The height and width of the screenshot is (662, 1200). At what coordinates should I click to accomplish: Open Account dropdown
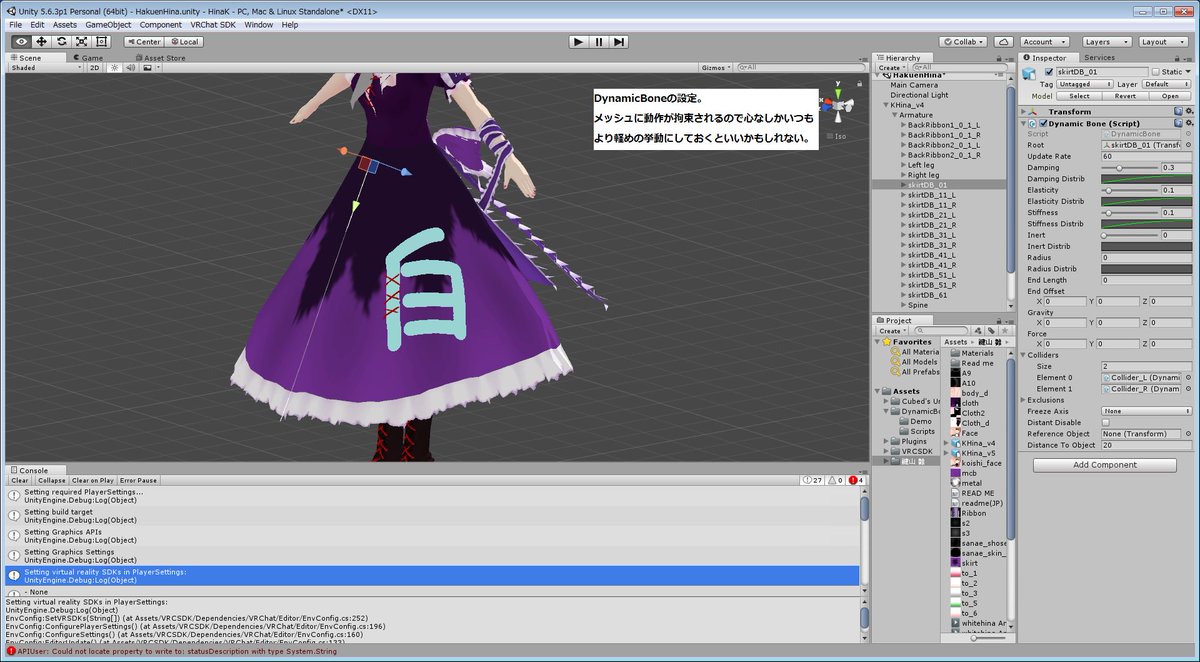1043,42
